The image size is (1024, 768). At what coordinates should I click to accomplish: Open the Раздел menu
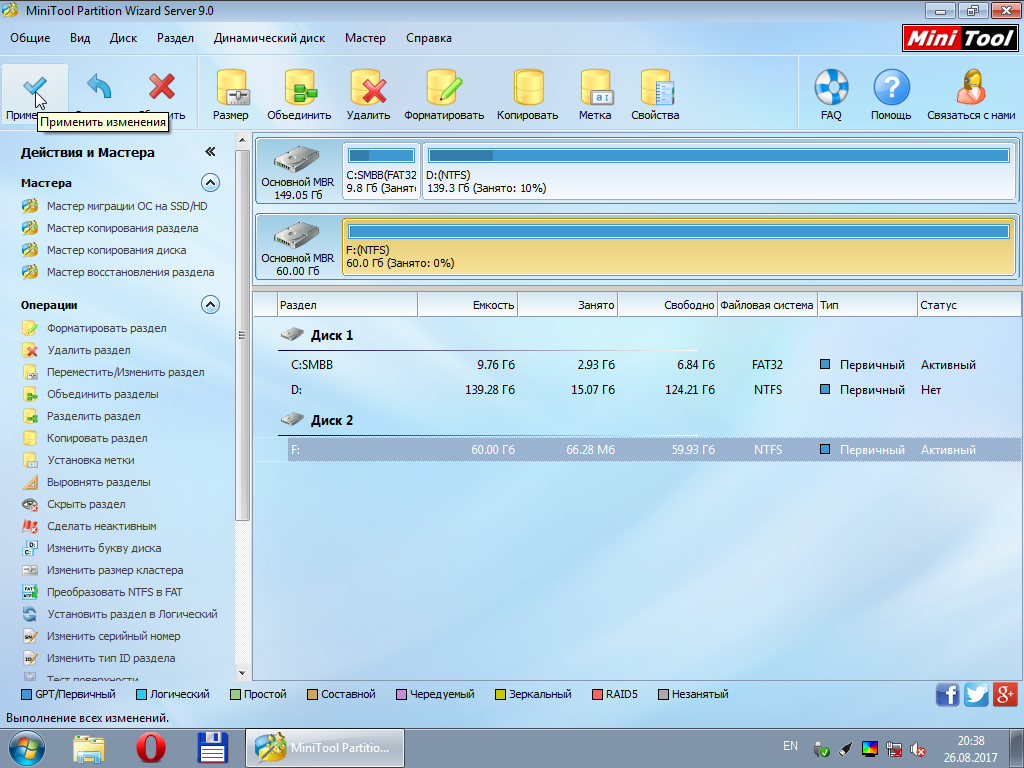click(175, 38)
